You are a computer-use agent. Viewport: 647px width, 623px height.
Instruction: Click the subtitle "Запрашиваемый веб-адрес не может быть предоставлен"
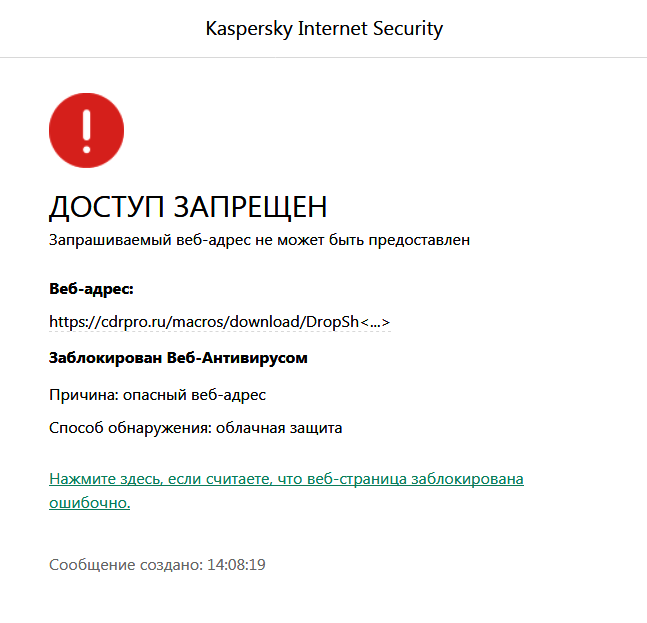(x=259, y=240)
